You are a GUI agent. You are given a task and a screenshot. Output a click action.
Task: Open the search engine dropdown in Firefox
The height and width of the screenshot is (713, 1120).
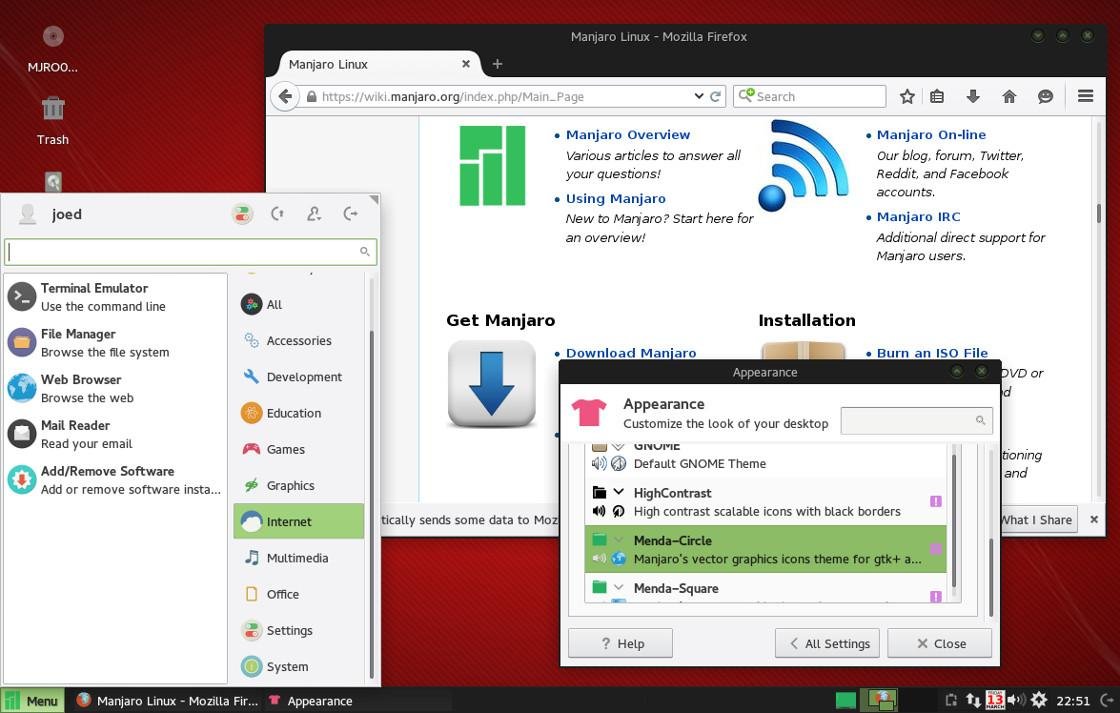pos(747,96)
